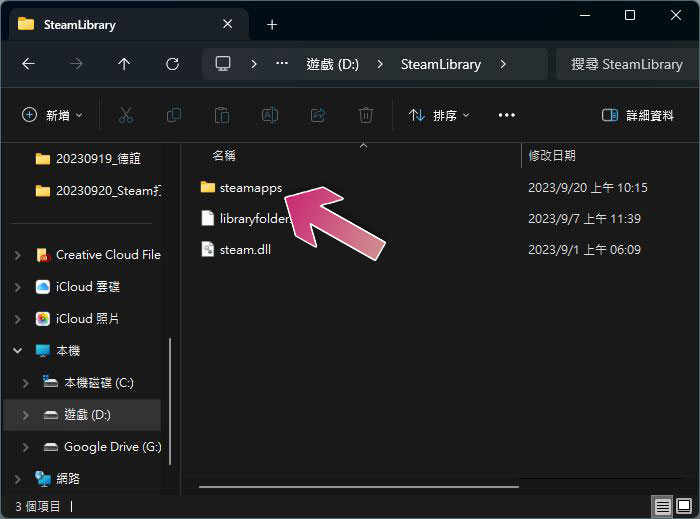Collapse the 本機 tree node
Viewport: 700px width, 519px height.
point(17,351)
